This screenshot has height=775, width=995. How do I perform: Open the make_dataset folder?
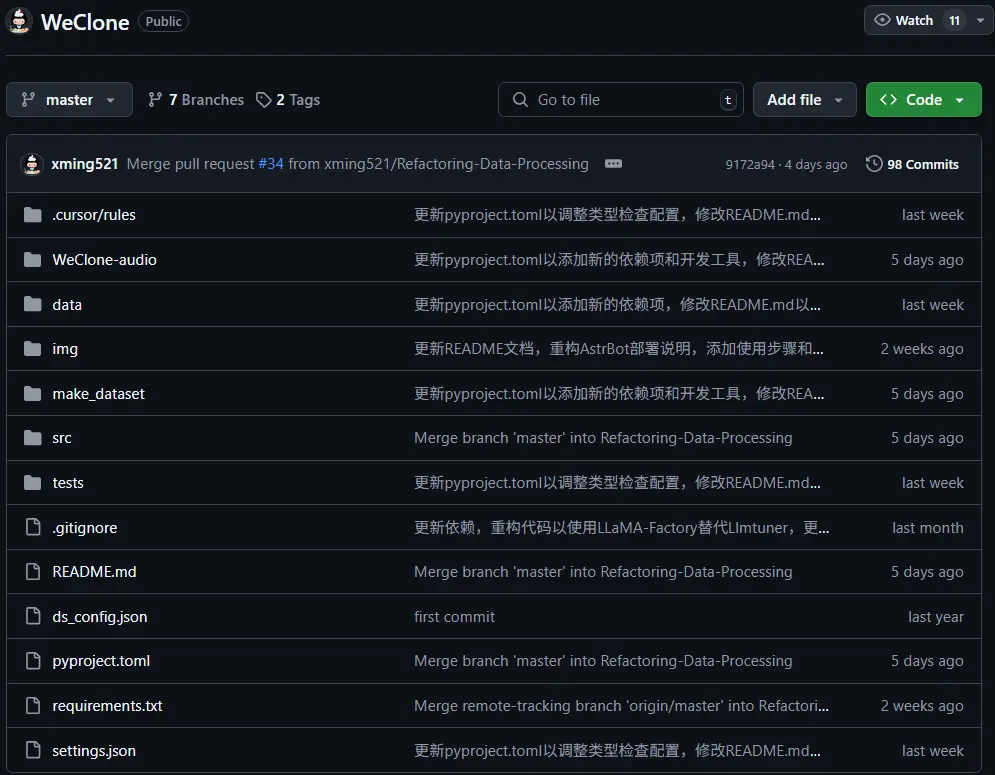tap(98, 394)
